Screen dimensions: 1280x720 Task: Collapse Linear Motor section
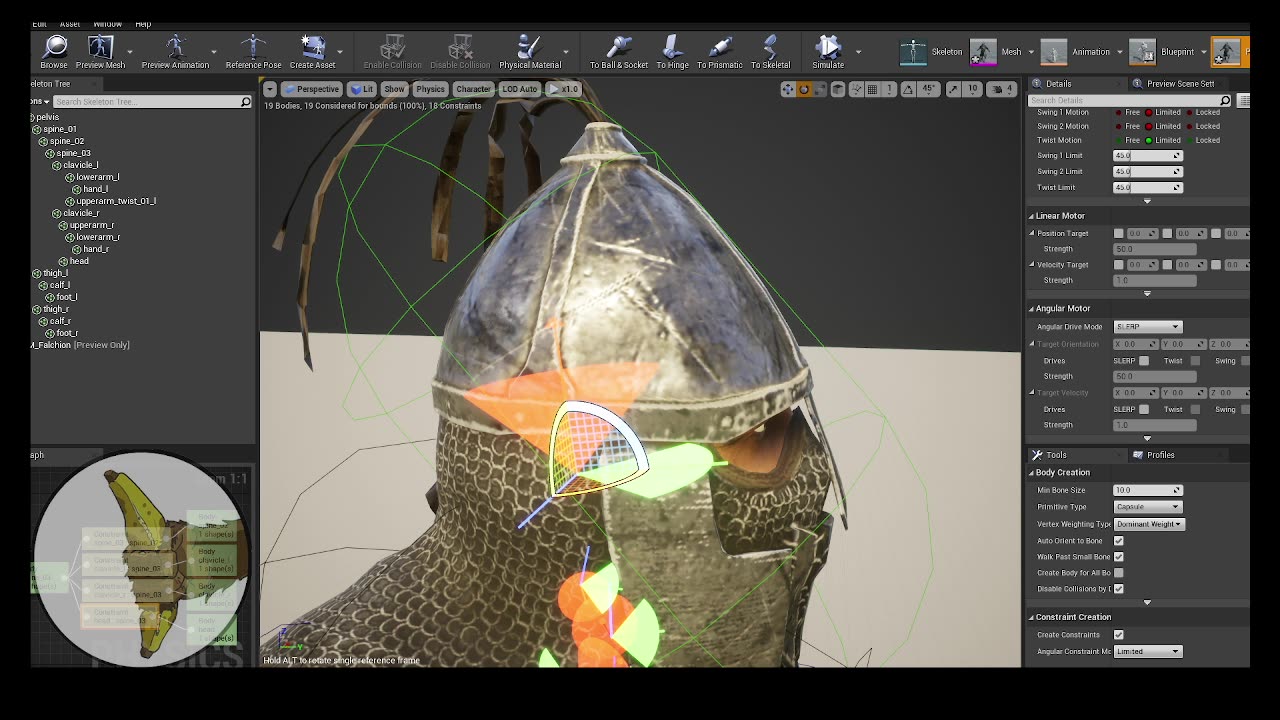pos(1031,216)
